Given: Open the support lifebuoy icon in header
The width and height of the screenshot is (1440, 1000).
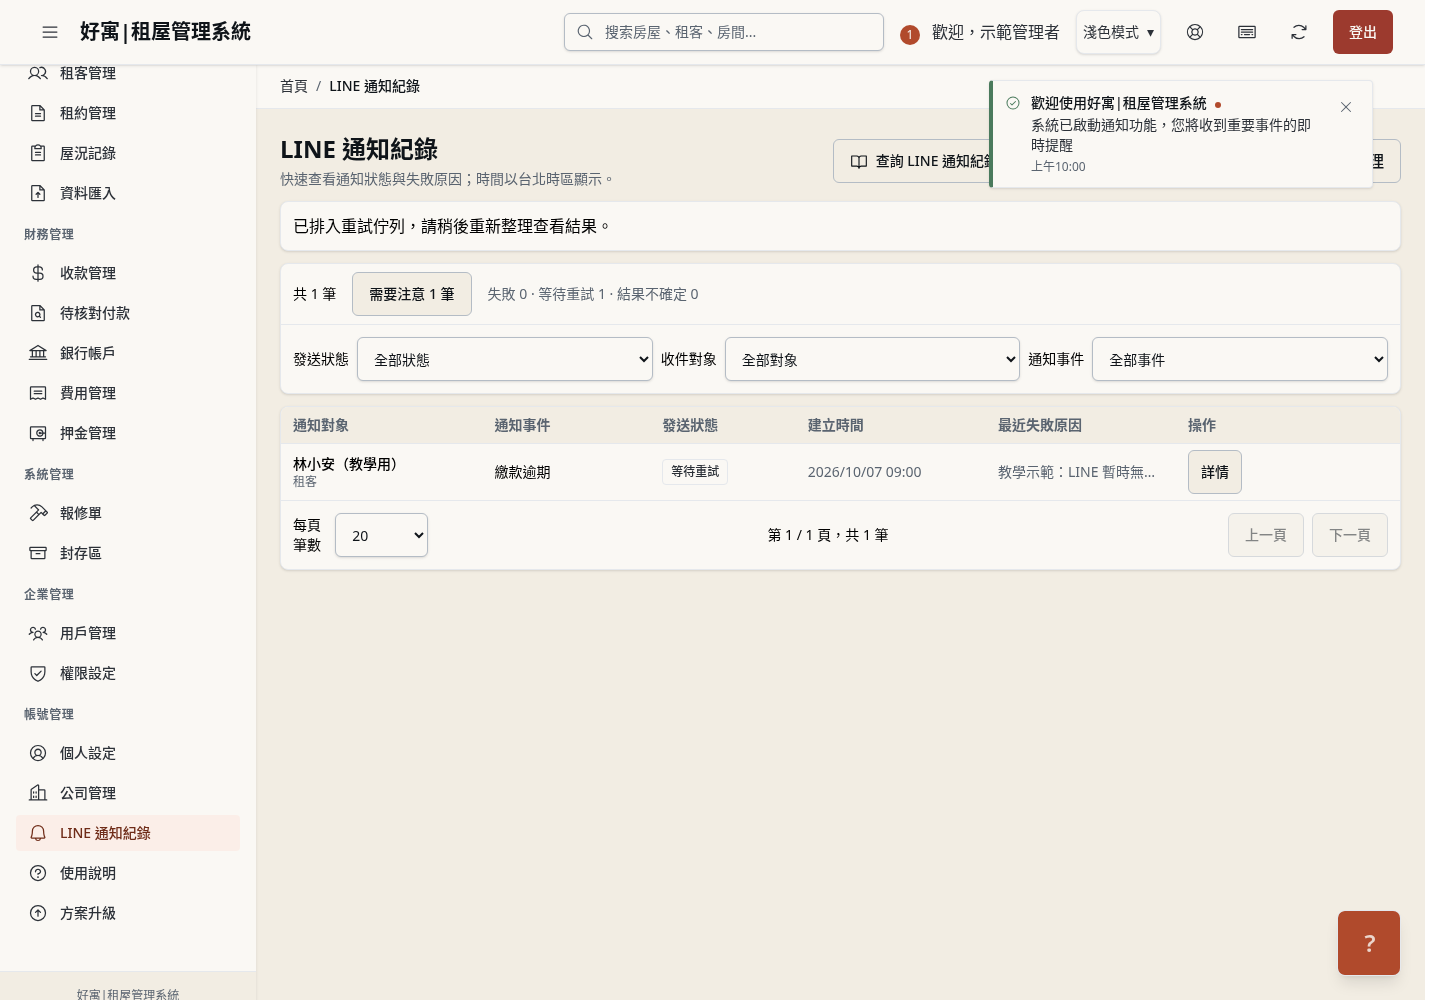Looking at the screenshot, I should (x=1195, y=32).
